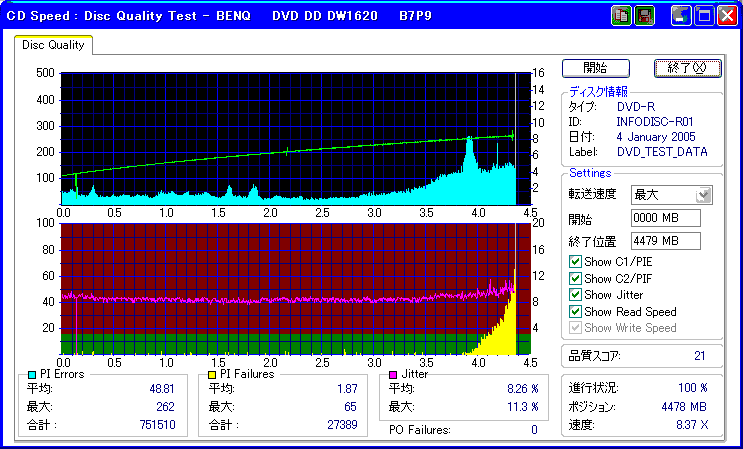Click the copy-to-clipboard icon in title bar

click(x=621, y=16)
